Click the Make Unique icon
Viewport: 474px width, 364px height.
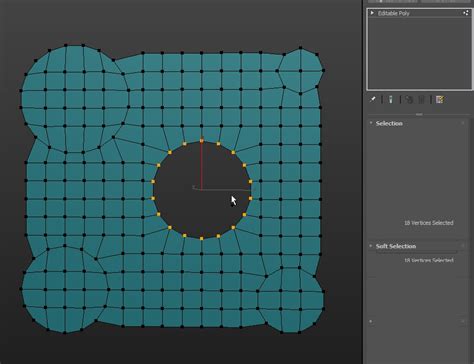(409, 99)
